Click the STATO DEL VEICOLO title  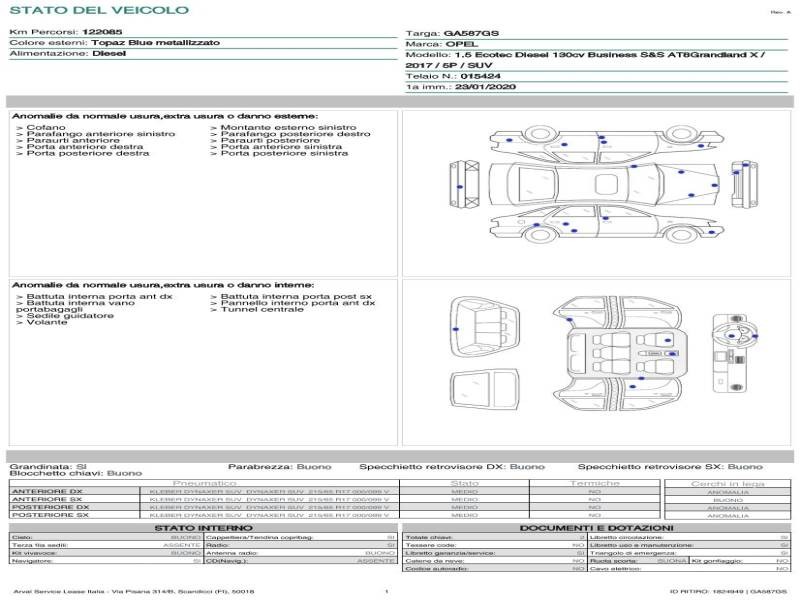click(x=99, y=10)
